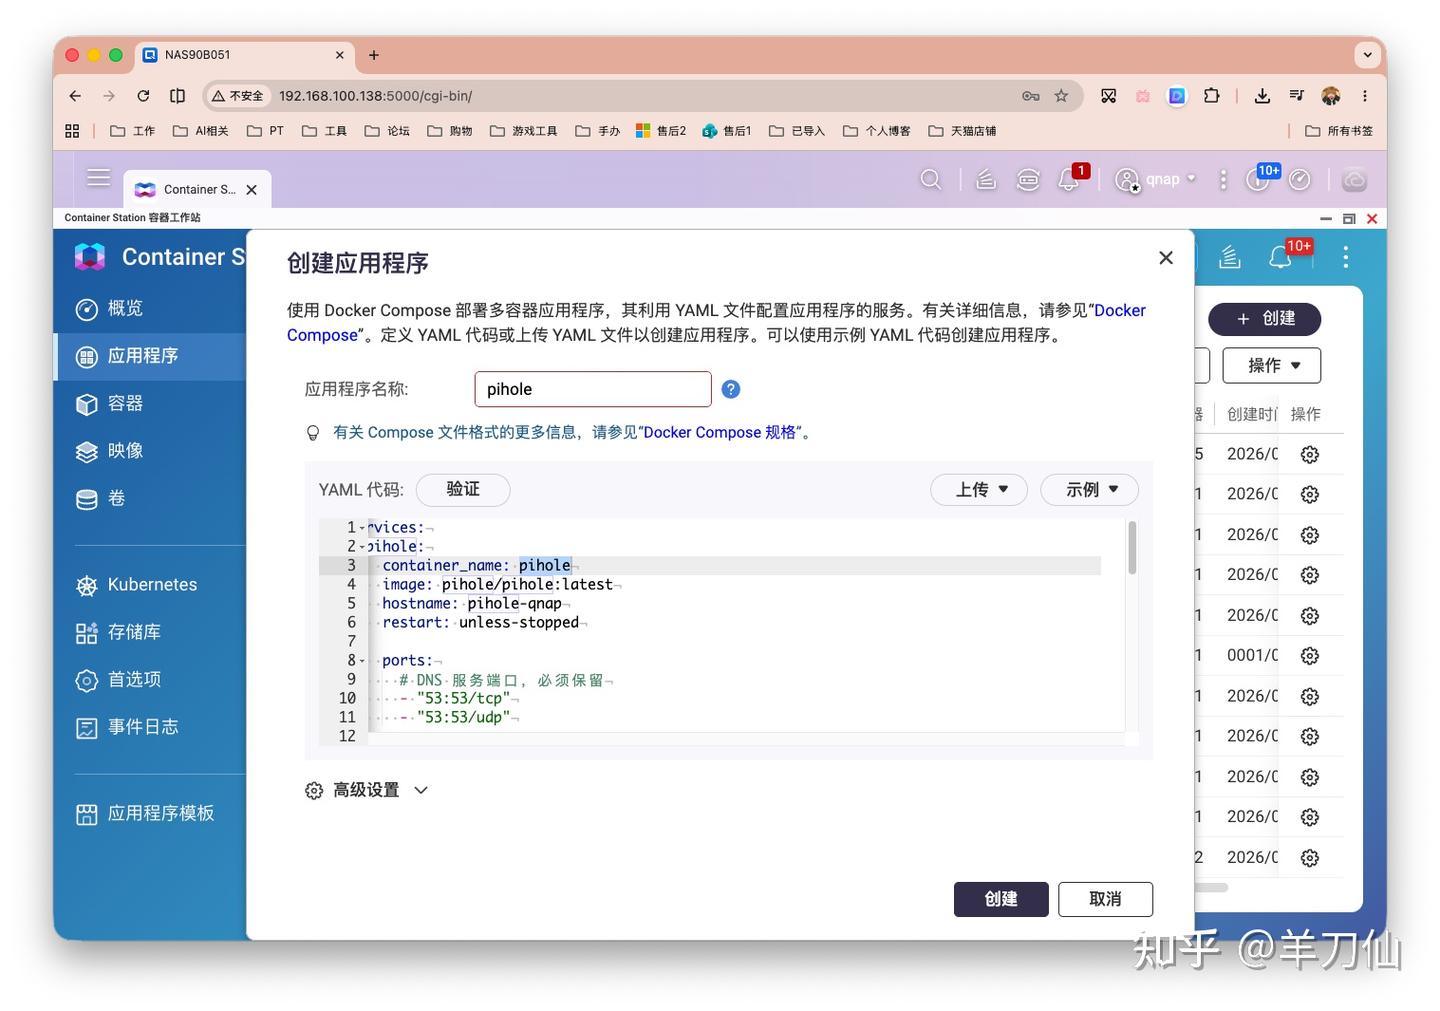Click the line "hostname: pihole-qnap"
Screen dimensions: 1440x1011
(472, 604)
